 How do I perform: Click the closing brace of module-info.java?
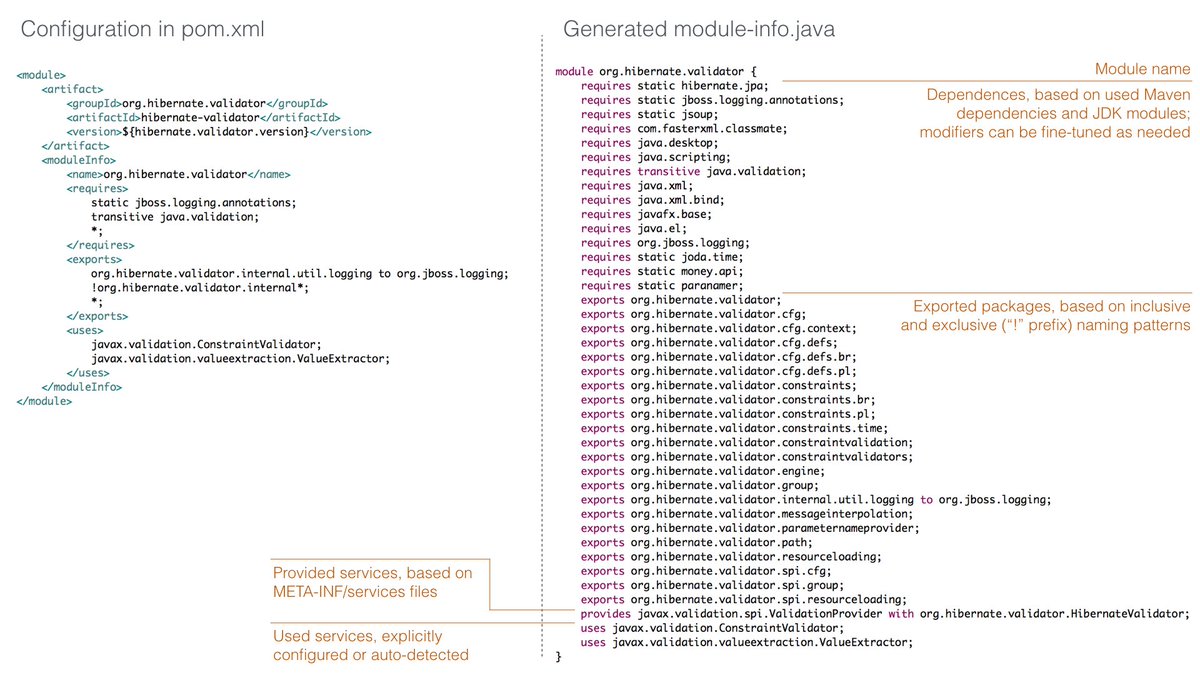(x=558, y=655)
